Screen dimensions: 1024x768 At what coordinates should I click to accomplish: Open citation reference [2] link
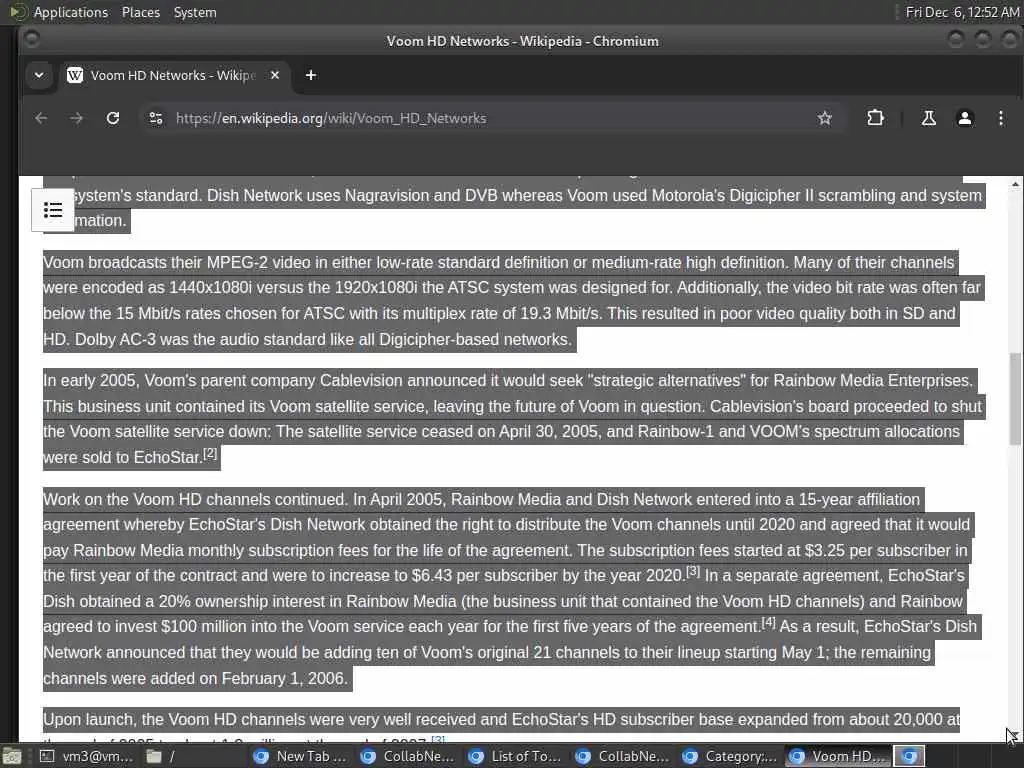(x=210, y=453)
